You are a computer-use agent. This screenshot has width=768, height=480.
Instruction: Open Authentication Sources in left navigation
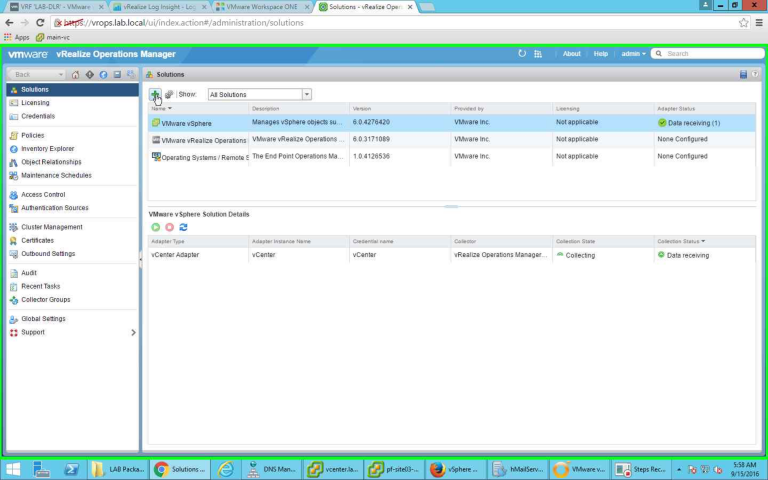[x=54, y=208]
